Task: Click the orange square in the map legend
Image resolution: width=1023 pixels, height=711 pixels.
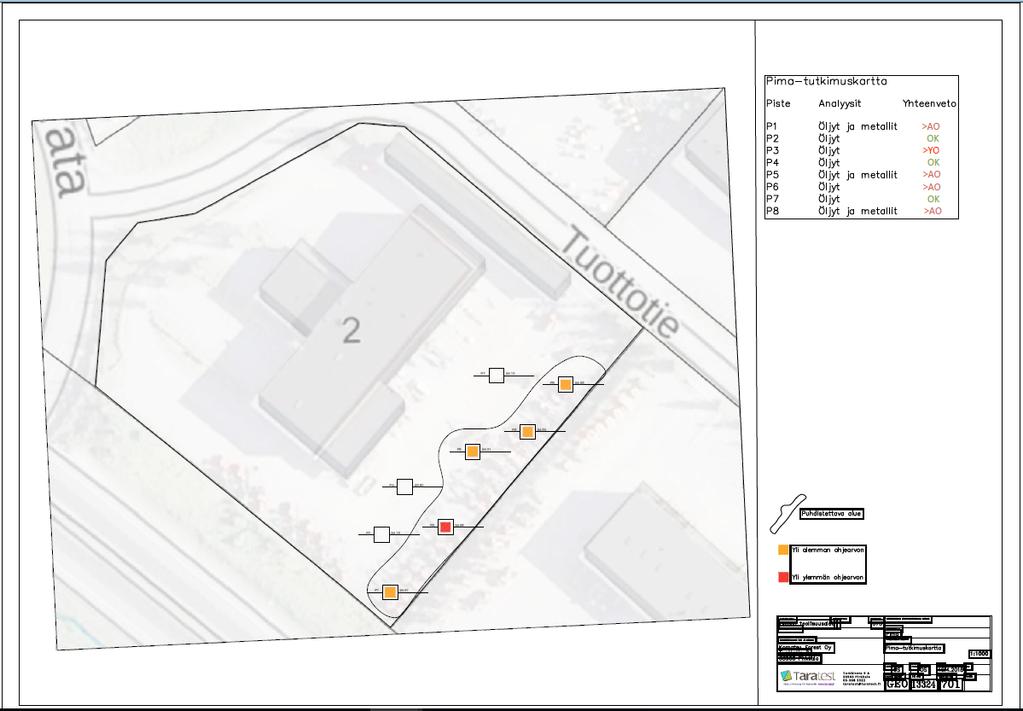Action: coord(784,550)
